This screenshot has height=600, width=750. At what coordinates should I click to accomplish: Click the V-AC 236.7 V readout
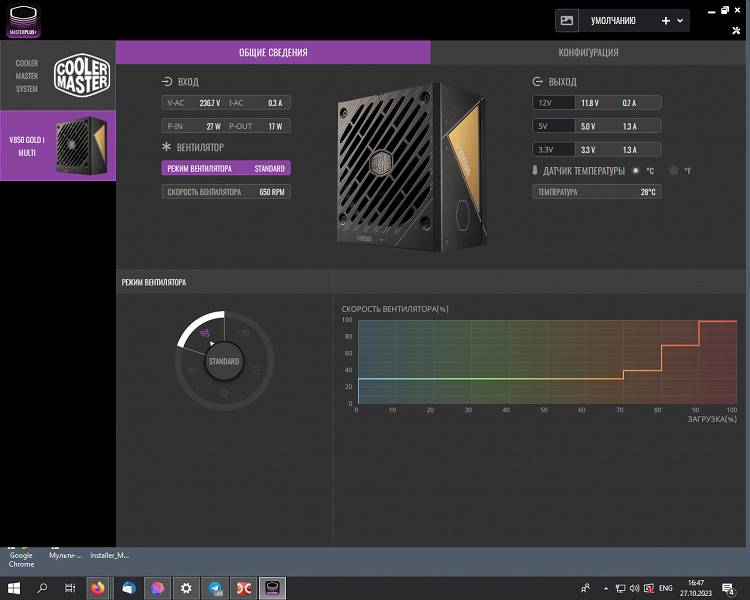[194, 103]
